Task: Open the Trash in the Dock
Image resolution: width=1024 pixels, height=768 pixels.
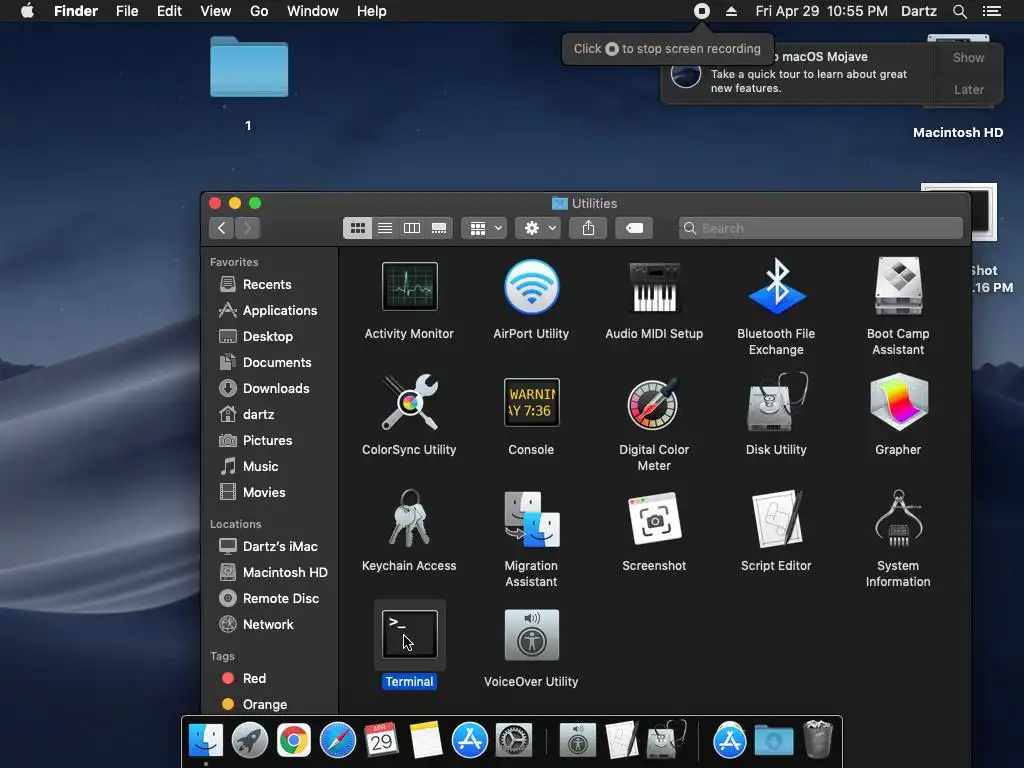Action: pos(818,739)
